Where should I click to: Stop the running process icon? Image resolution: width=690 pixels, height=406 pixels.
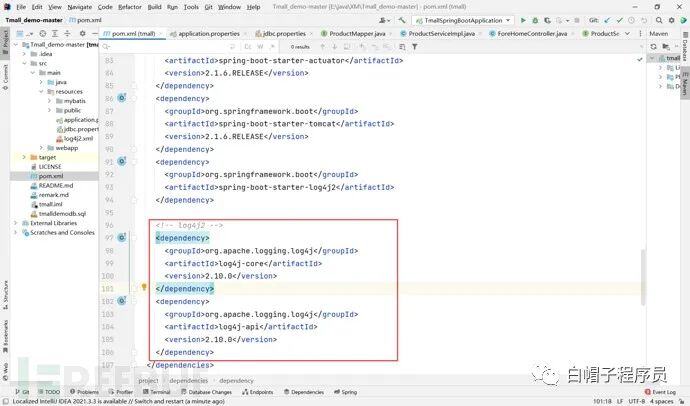tap(576, 20)
